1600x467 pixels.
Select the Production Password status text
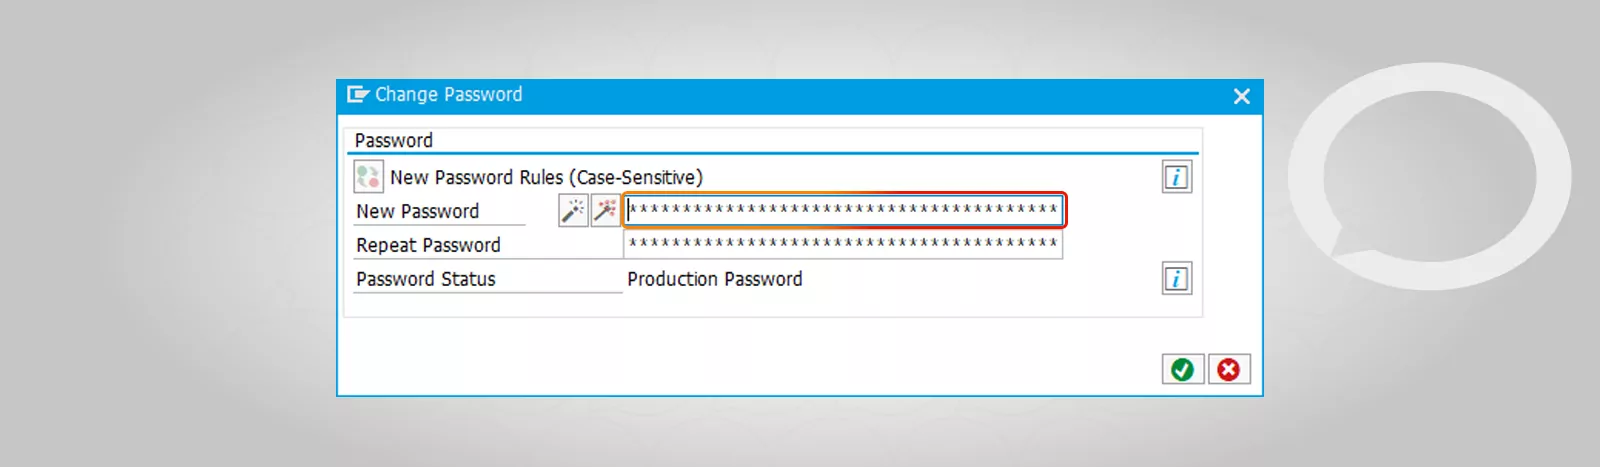pos(715,279)
